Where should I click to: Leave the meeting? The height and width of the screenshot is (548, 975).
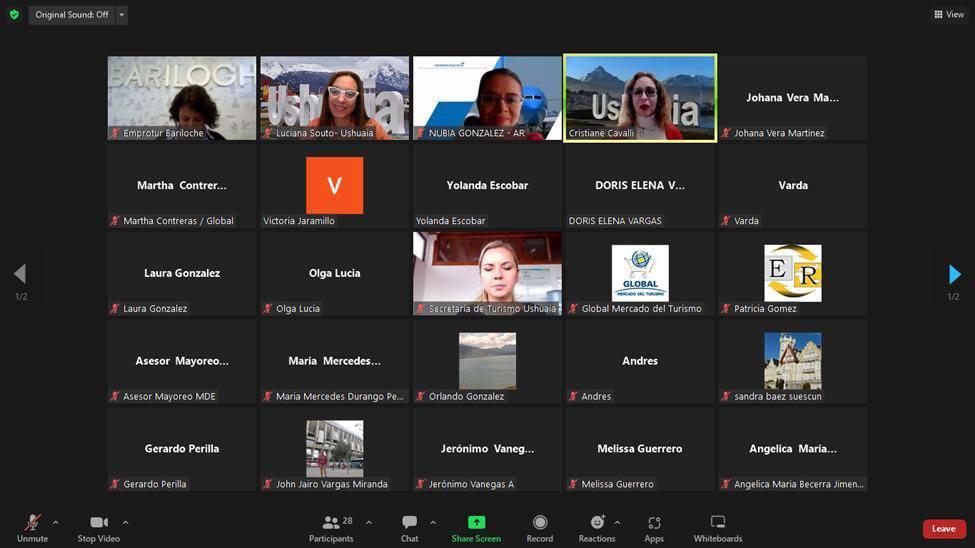coord(943,529)
